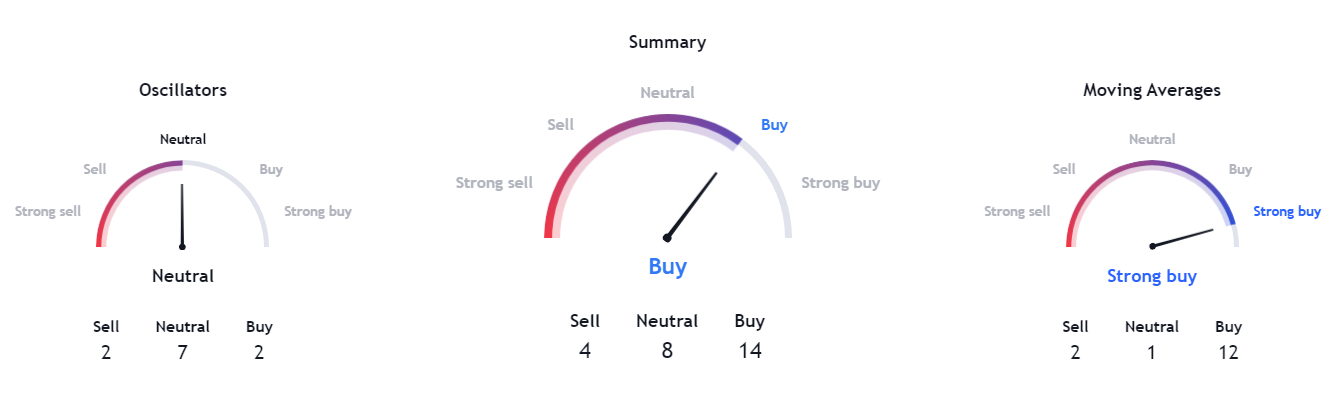
Task: Click the highlighted Buy label on Summary arc
Action: (774, 125)
